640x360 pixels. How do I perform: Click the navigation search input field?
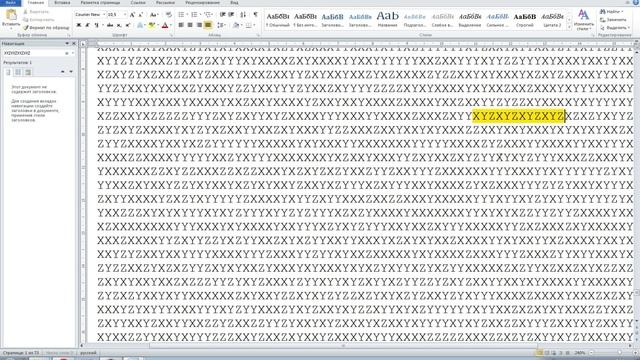click(x=34, y=53)
